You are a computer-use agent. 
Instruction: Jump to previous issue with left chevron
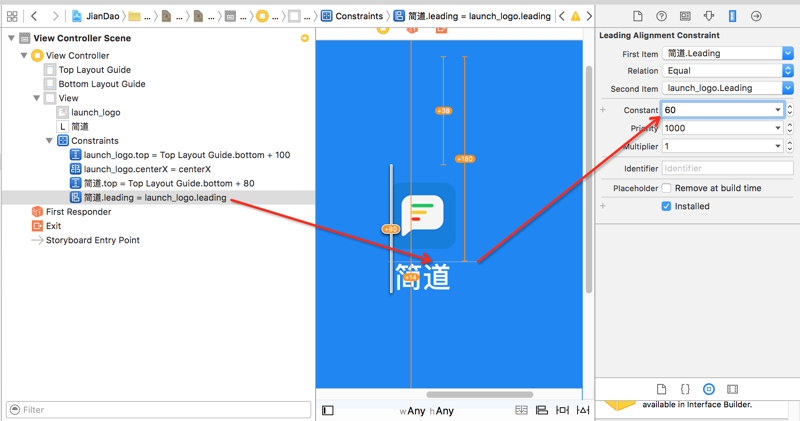(562, 16)
